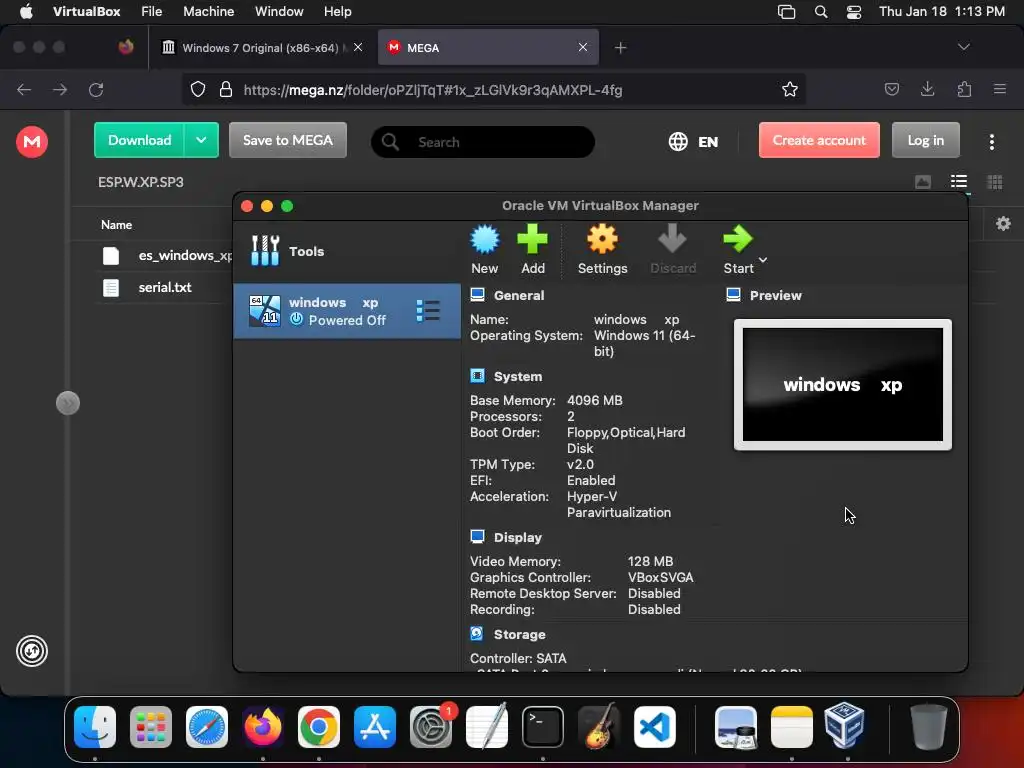Open VM Settings gear icon

click(x=602, y=249)
